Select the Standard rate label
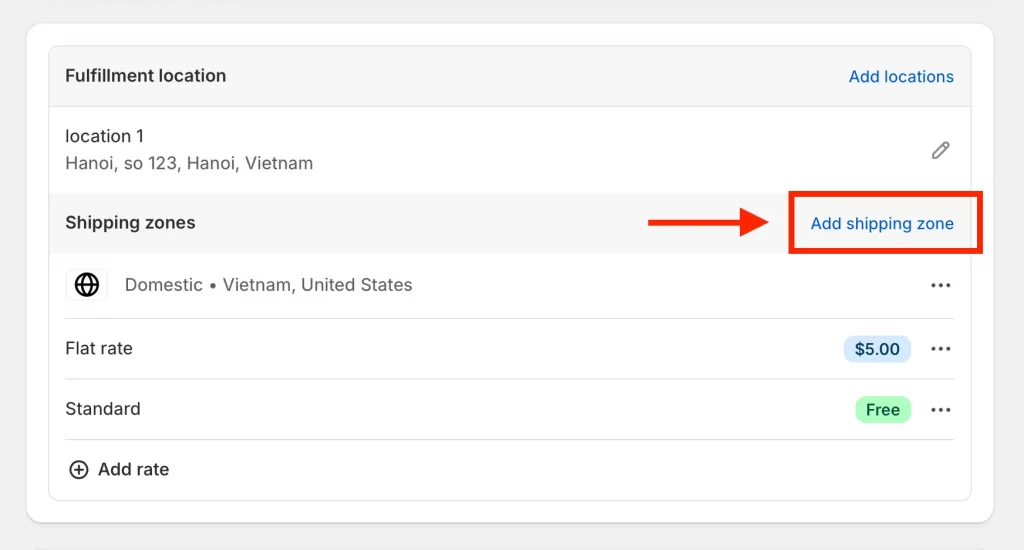 (x=103, y=409)
